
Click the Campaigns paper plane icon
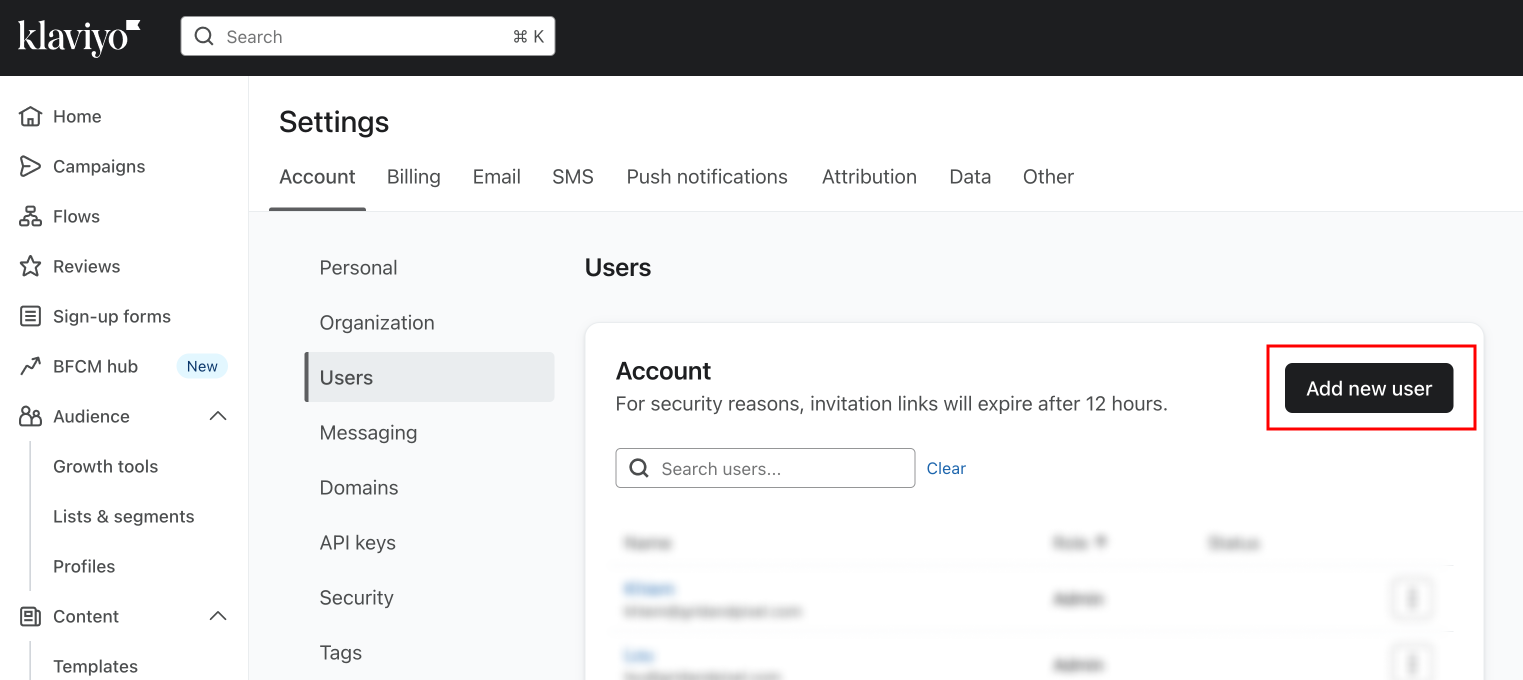(31, 166)
